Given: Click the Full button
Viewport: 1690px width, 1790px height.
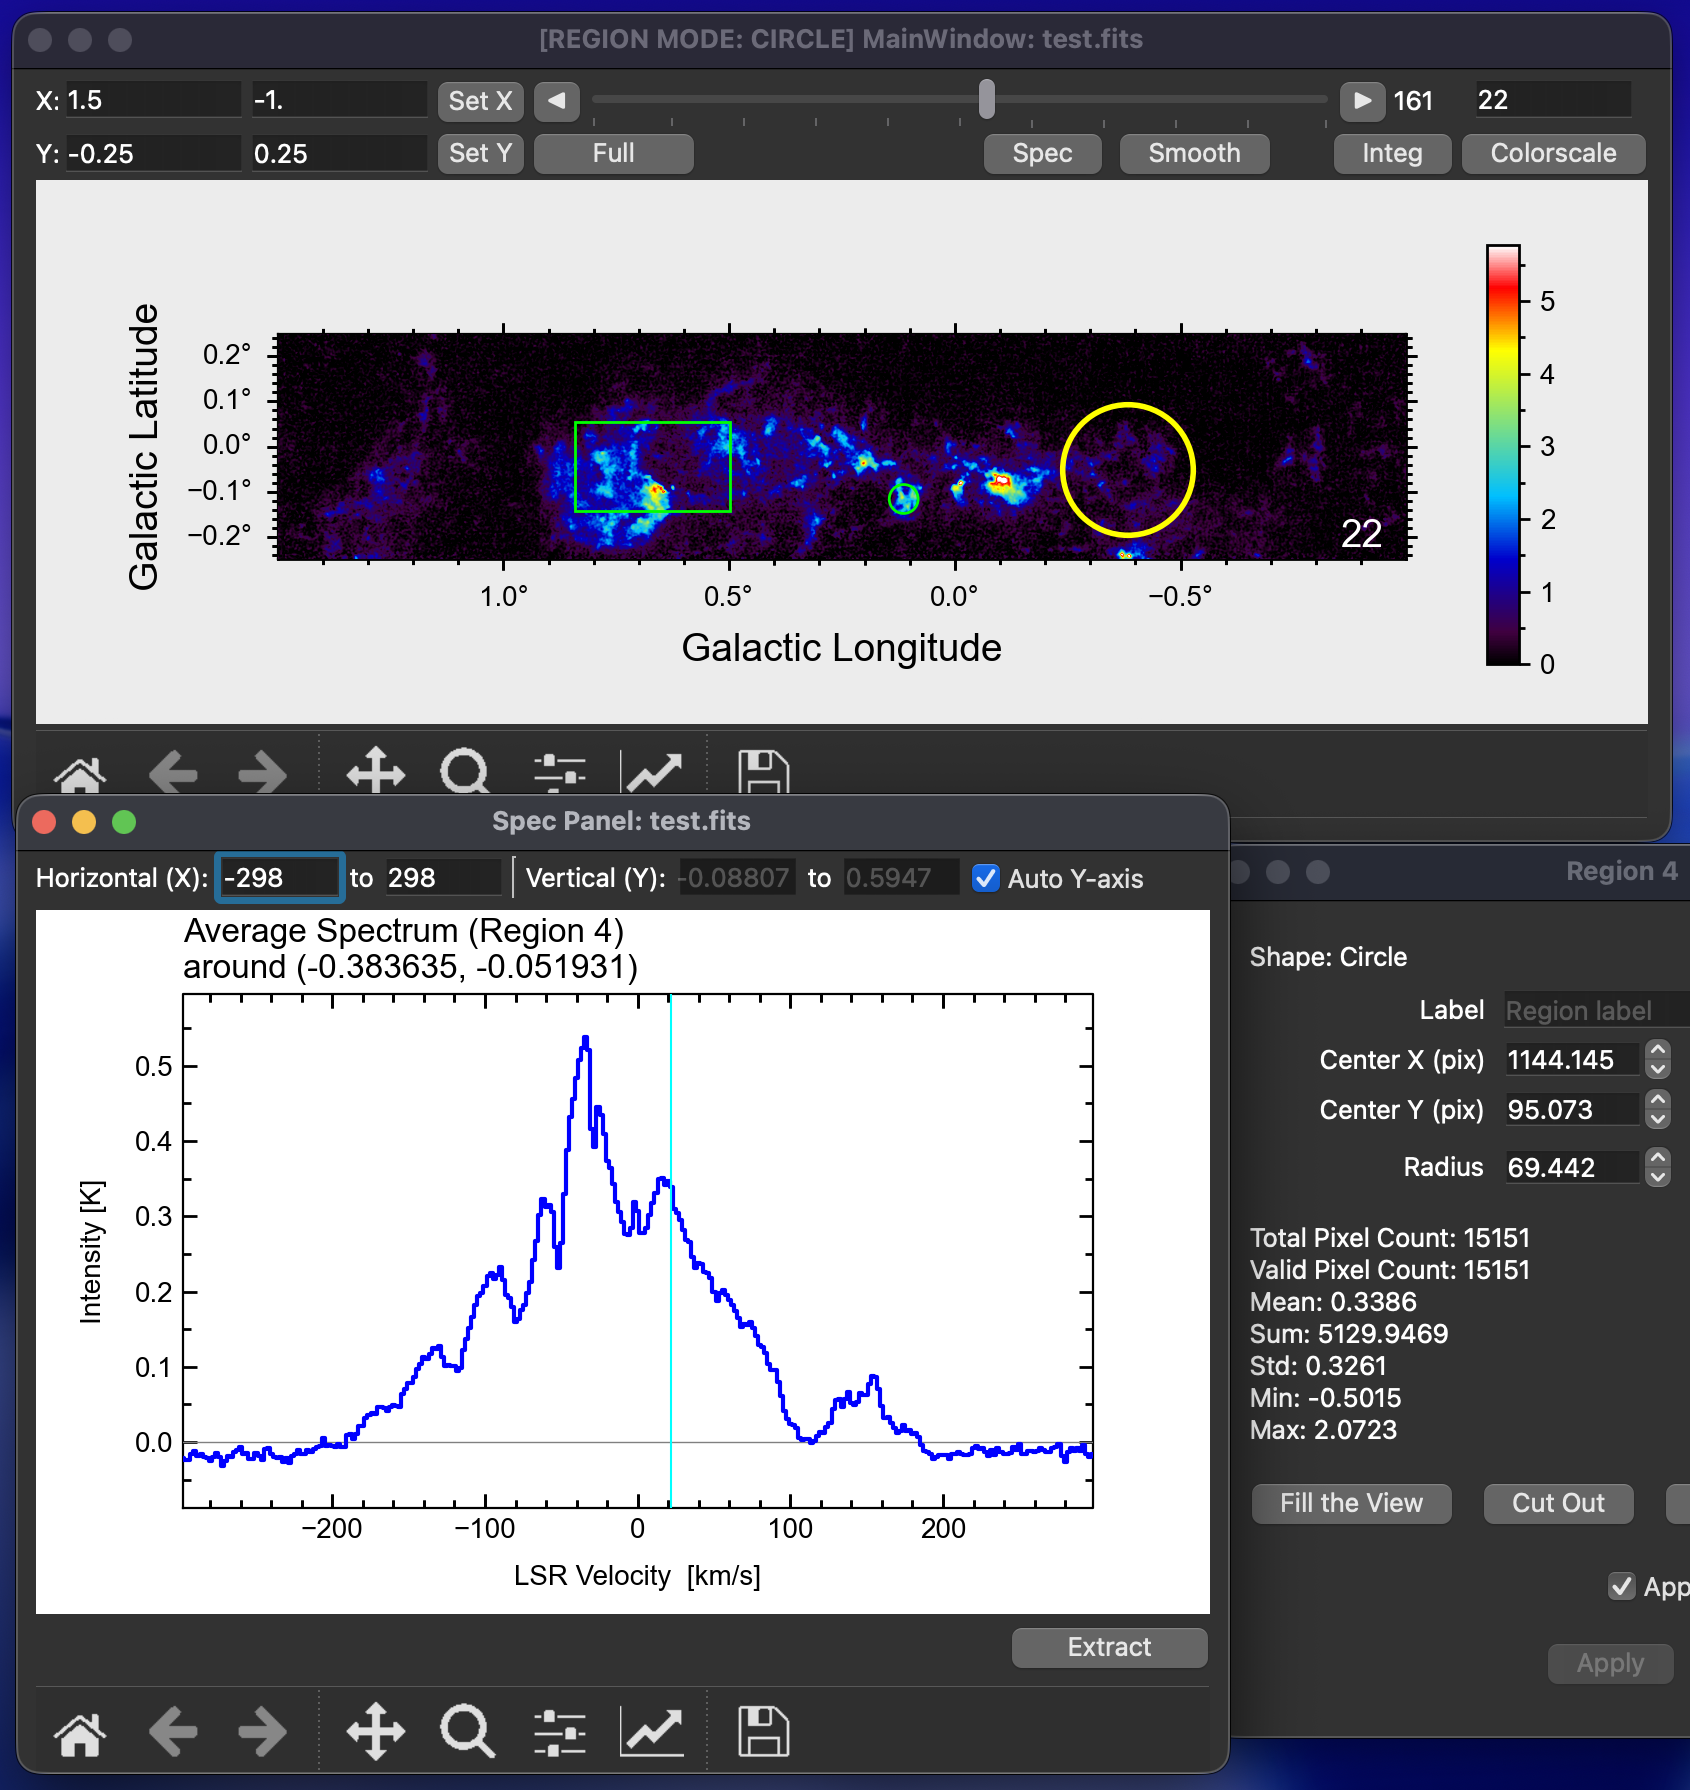Looking at the screenshot, I should pos(613,153).
